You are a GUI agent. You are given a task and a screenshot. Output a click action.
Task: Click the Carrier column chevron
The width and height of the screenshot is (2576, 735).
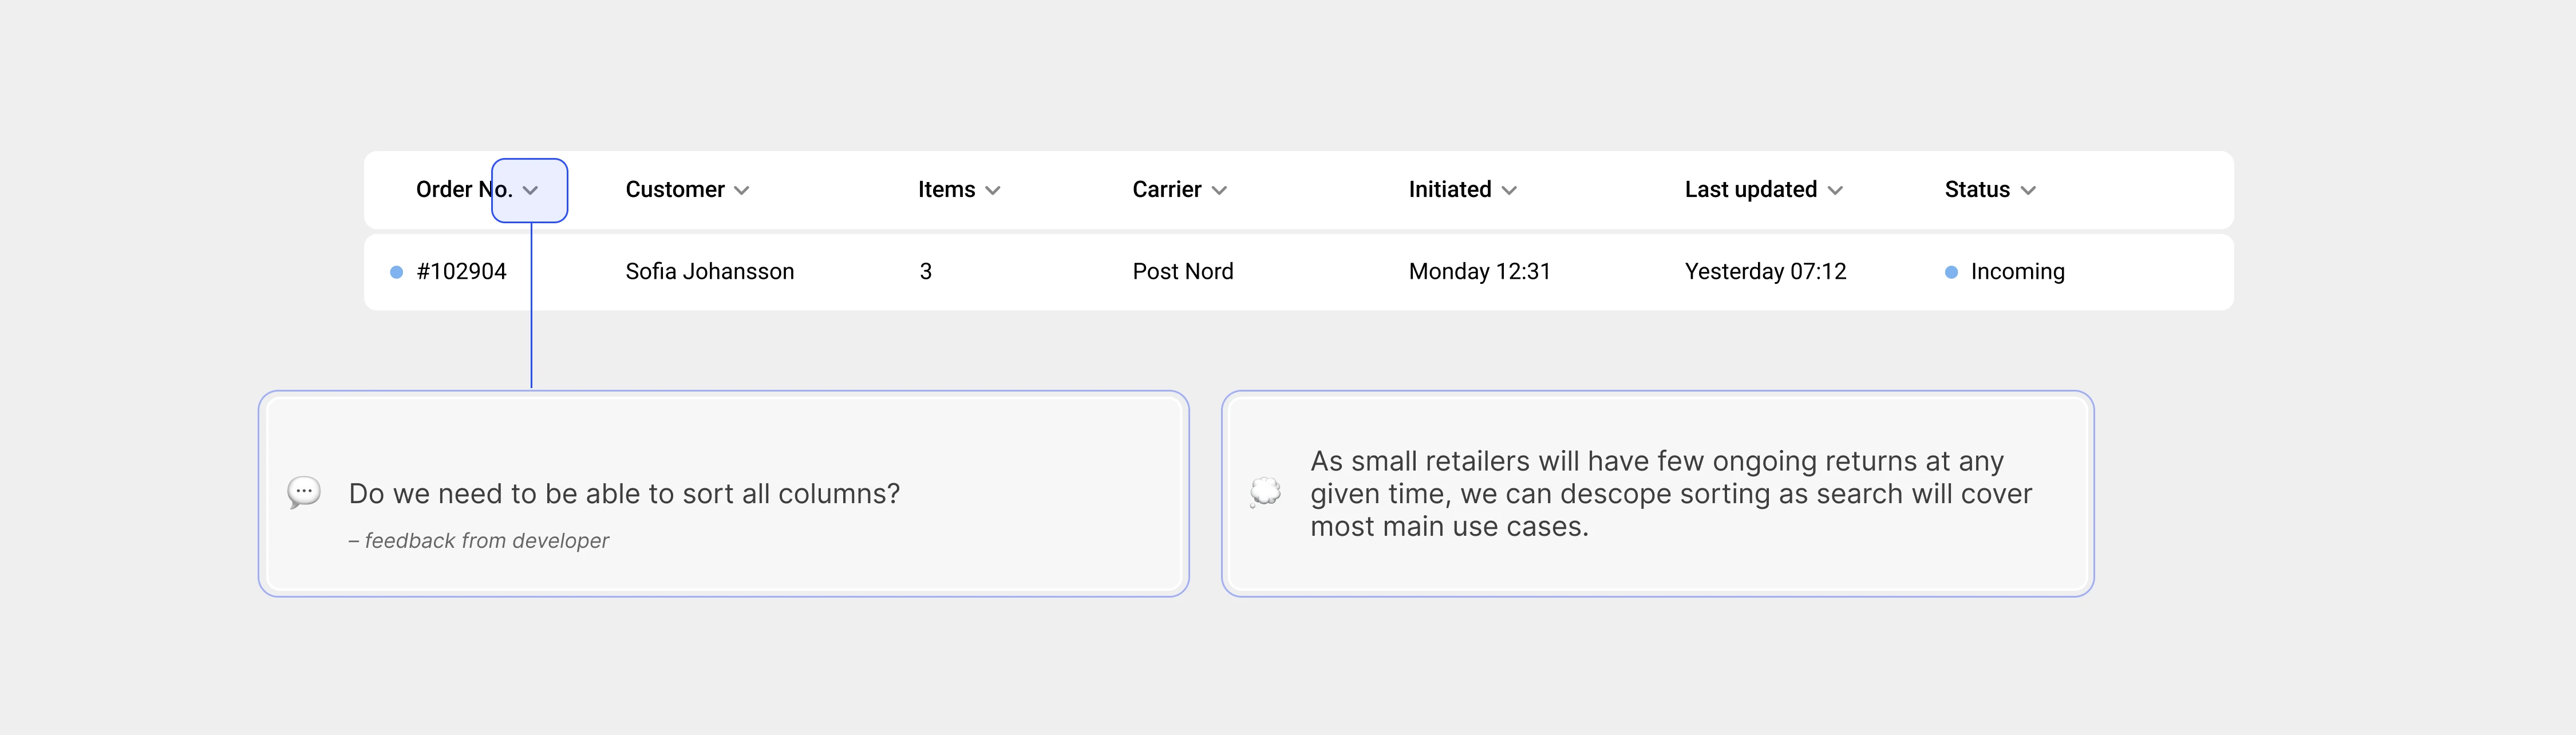tap(1219, 190)
